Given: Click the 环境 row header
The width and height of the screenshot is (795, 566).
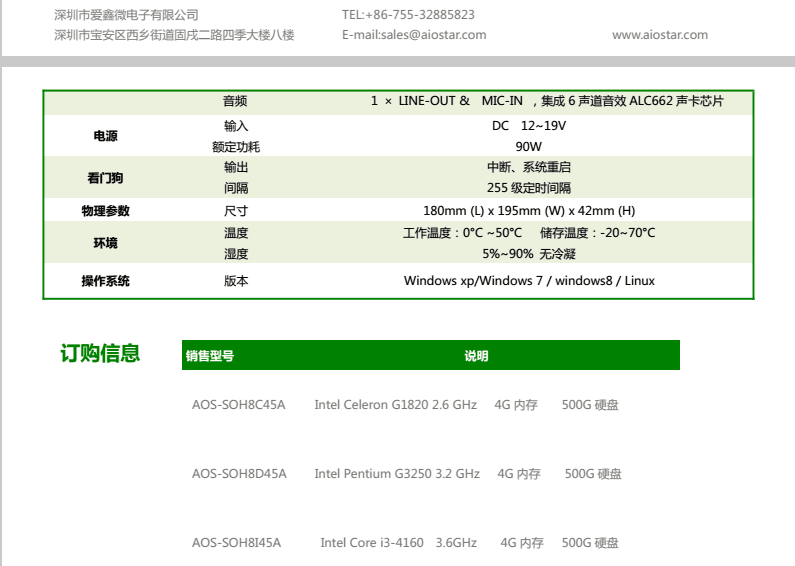Looking at the screenshot, I should 105,243.
